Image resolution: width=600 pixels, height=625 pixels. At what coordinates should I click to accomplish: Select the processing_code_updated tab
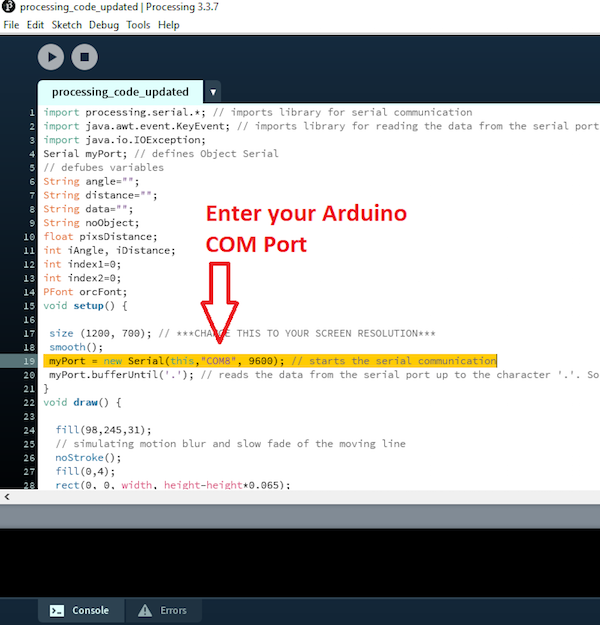(x=120, y=92)
